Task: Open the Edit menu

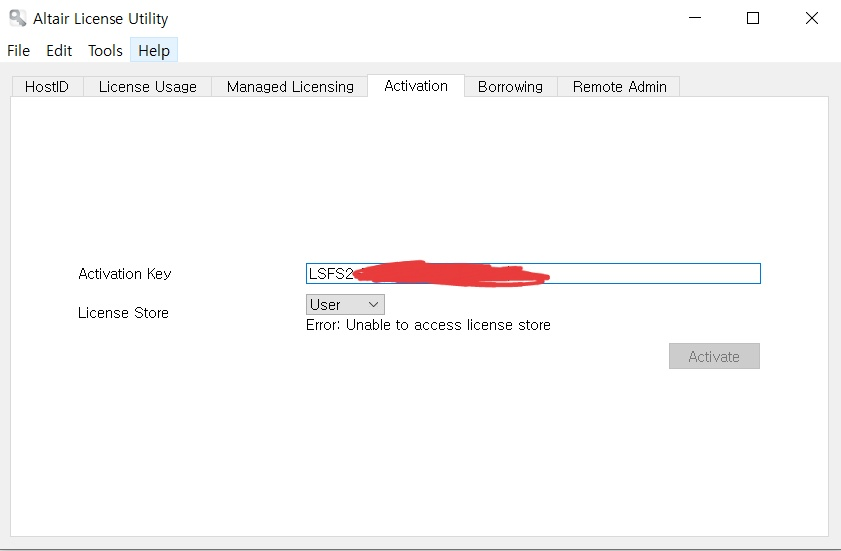Action: pyautogui.click(x=59, y=50)
